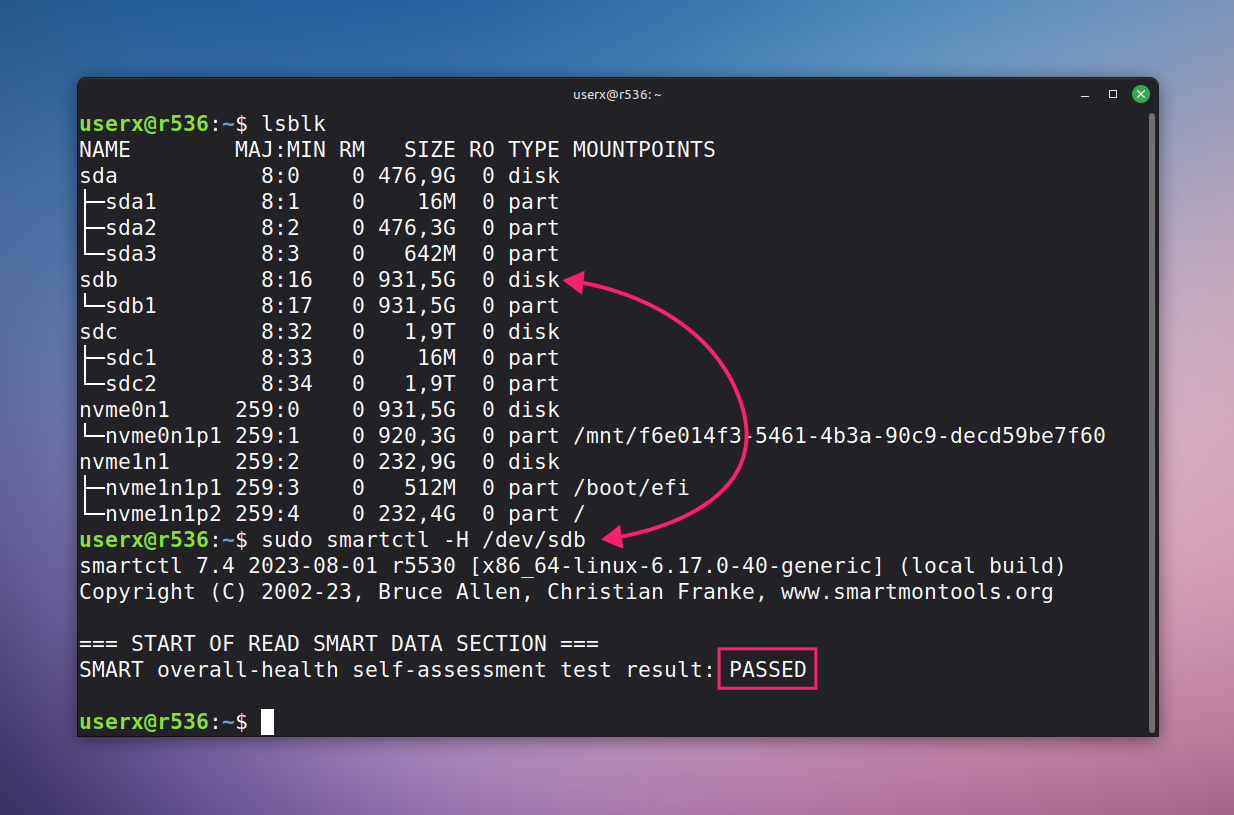Click the SMART overall-health self-assessment text
Image resolution: width=1234 pixels, height=815 pixels.
click(397, 670)
